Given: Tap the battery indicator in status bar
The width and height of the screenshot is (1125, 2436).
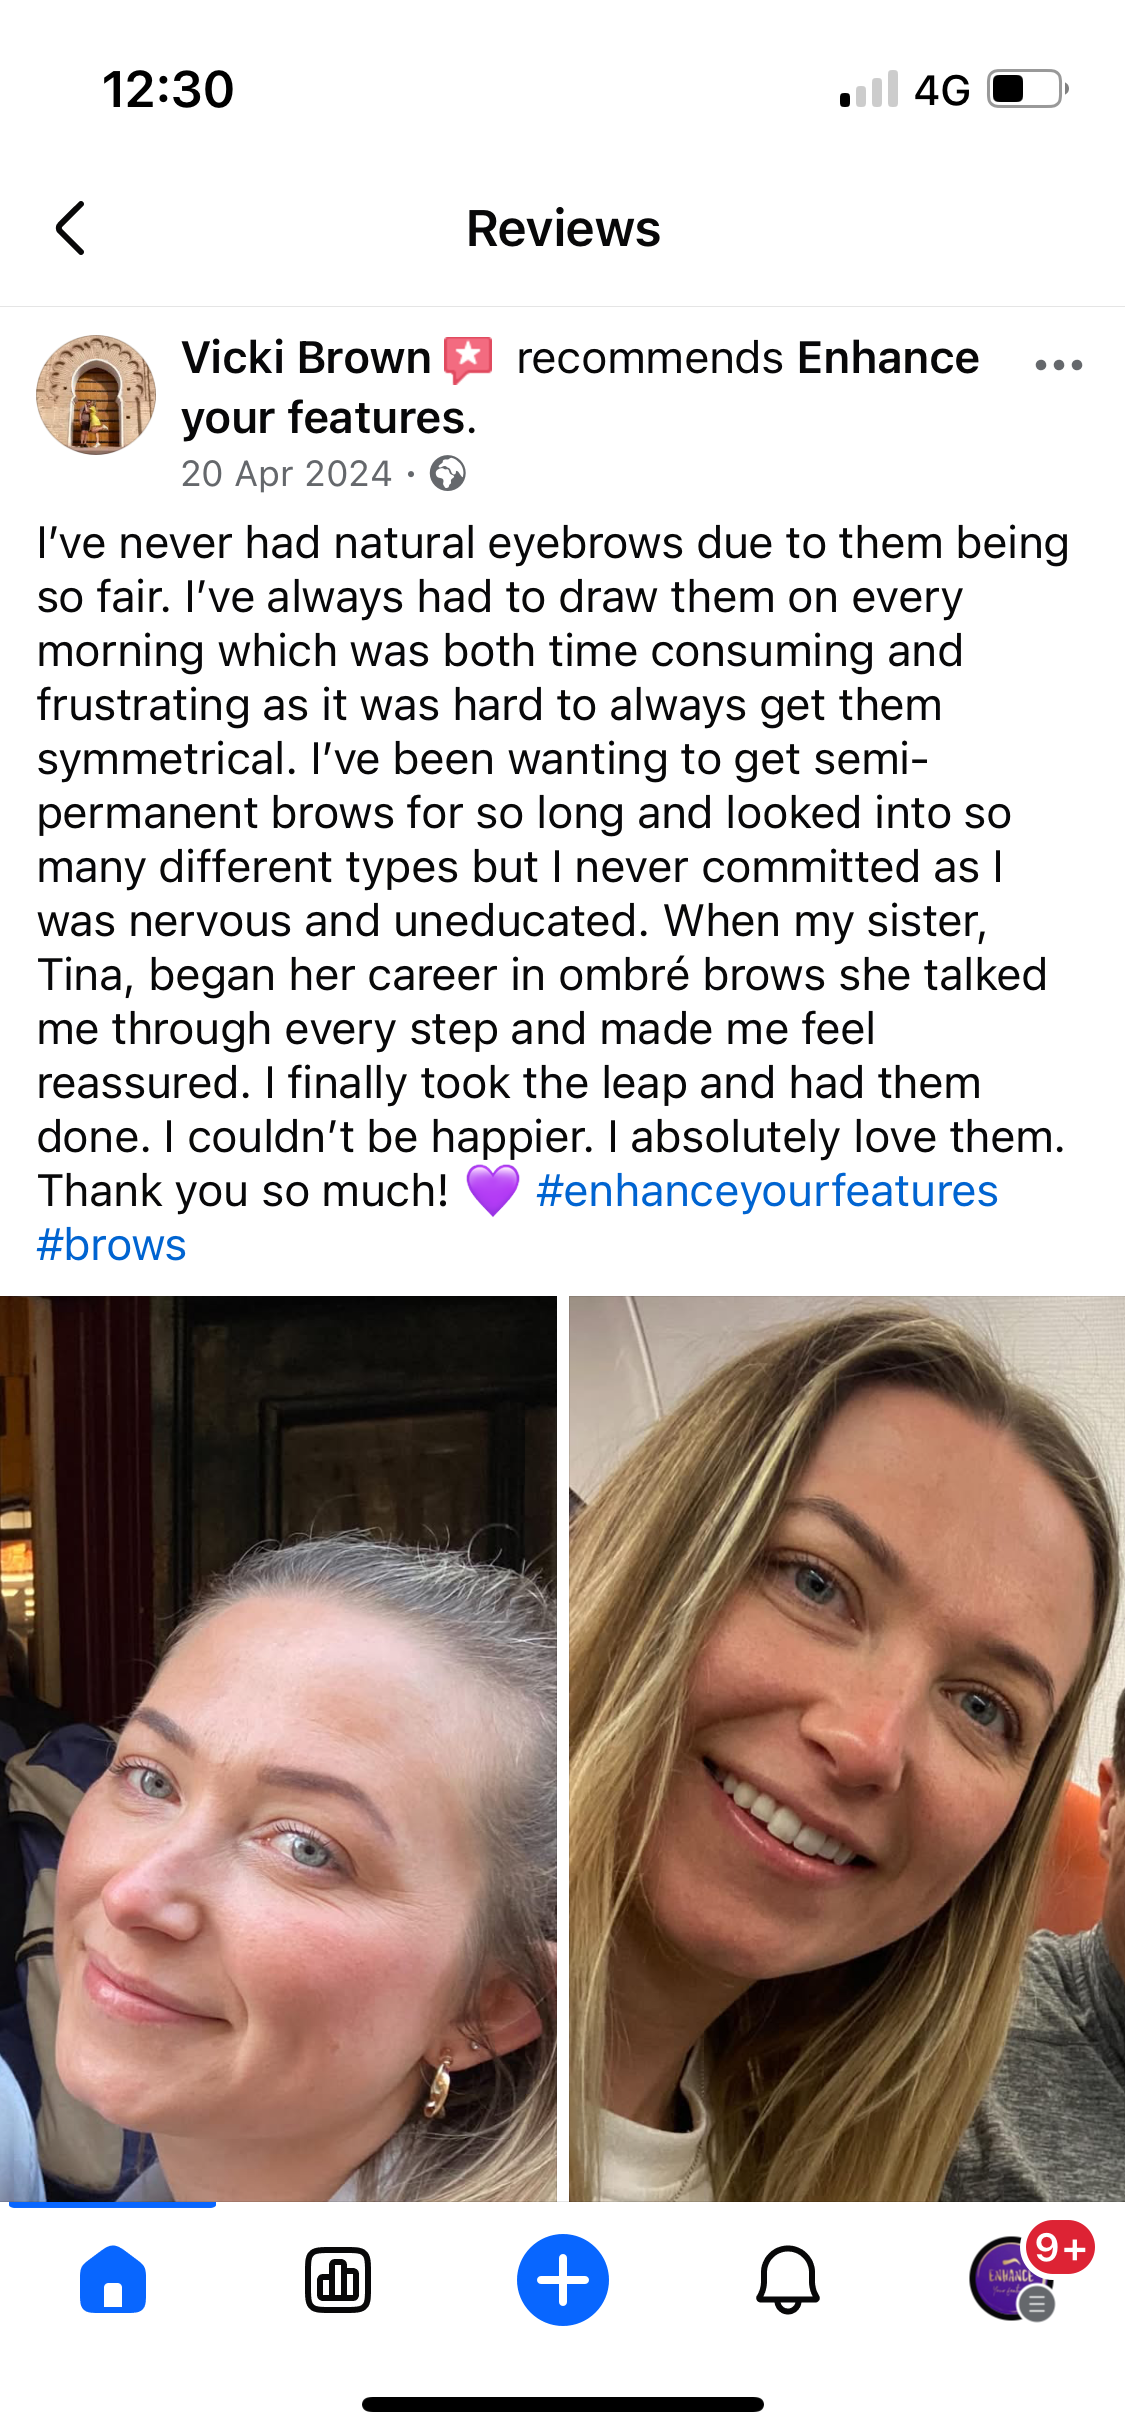Looking at the screenshot, I should (x=1028, y=89).
